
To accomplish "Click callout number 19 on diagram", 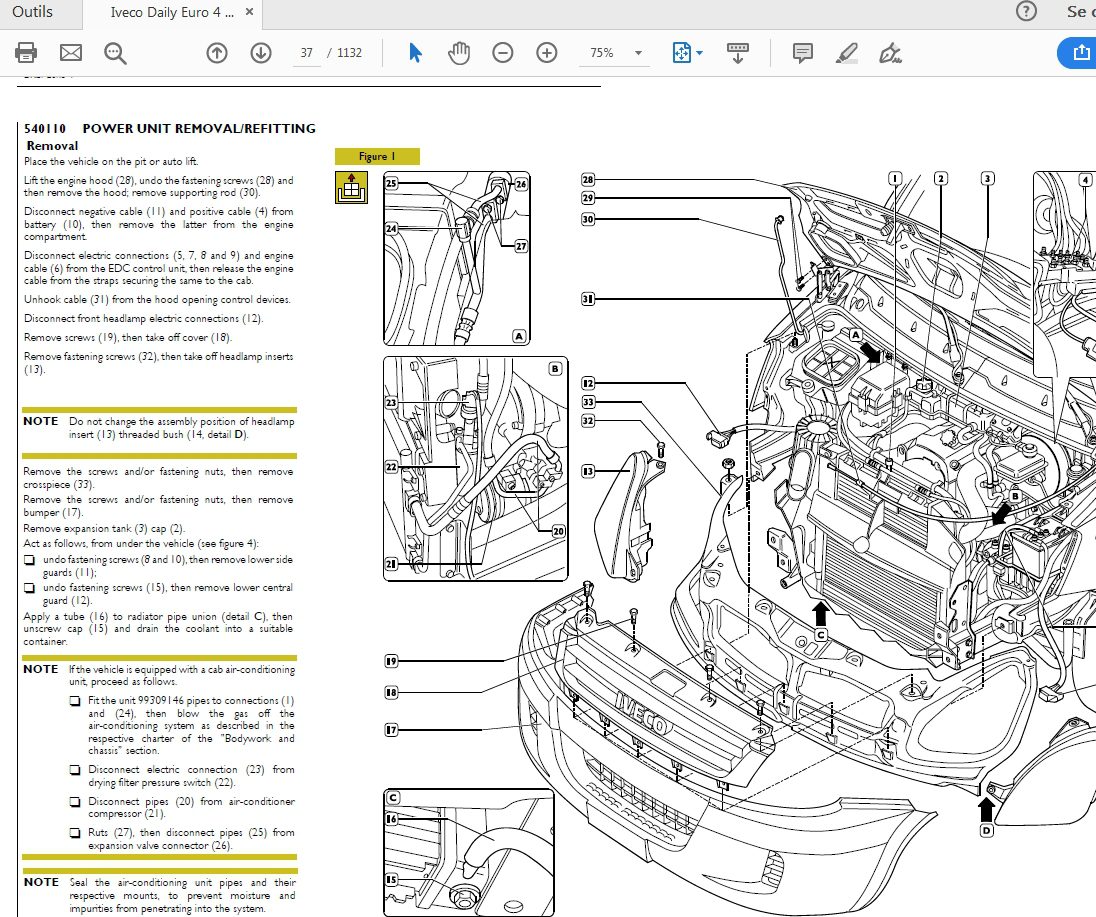I will coord(391,660).
